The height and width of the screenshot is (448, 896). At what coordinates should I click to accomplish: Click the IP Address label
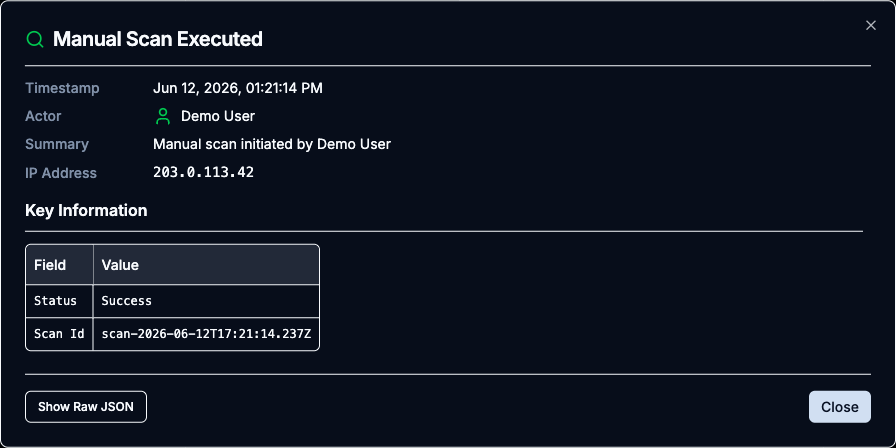point(61,173)
